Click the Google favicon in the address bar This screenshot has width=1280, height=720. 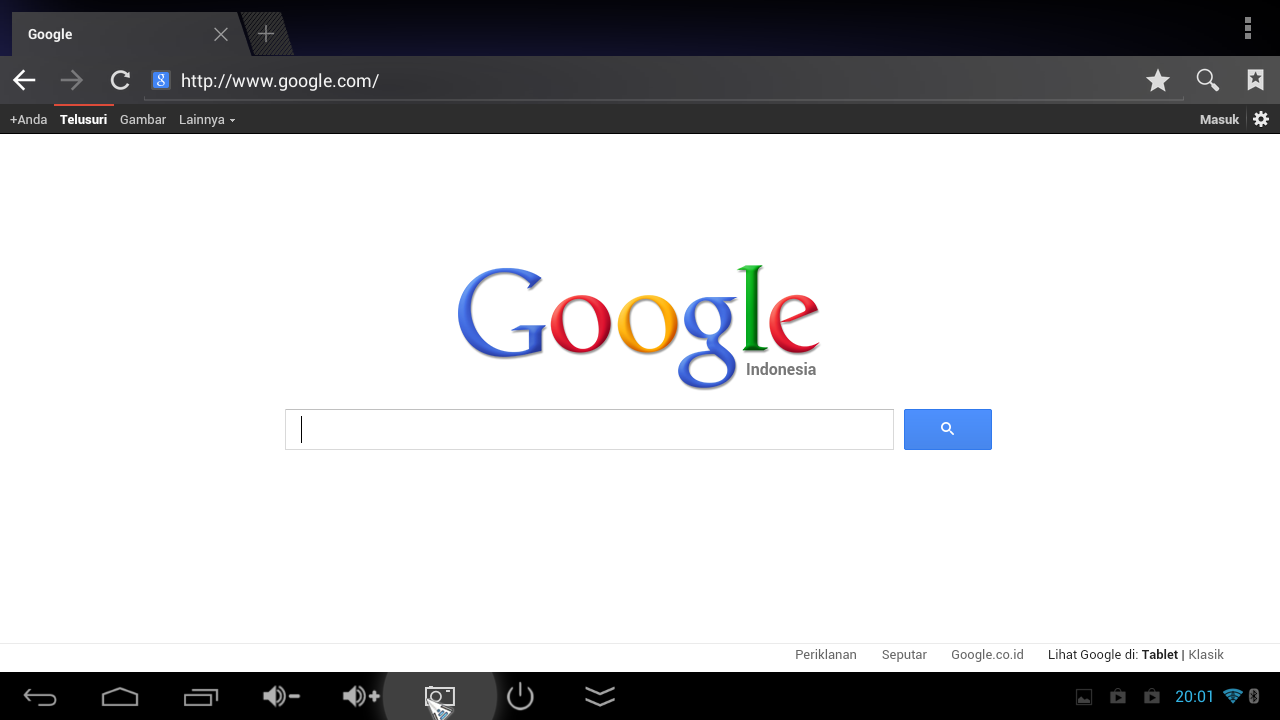pos(160,81)
